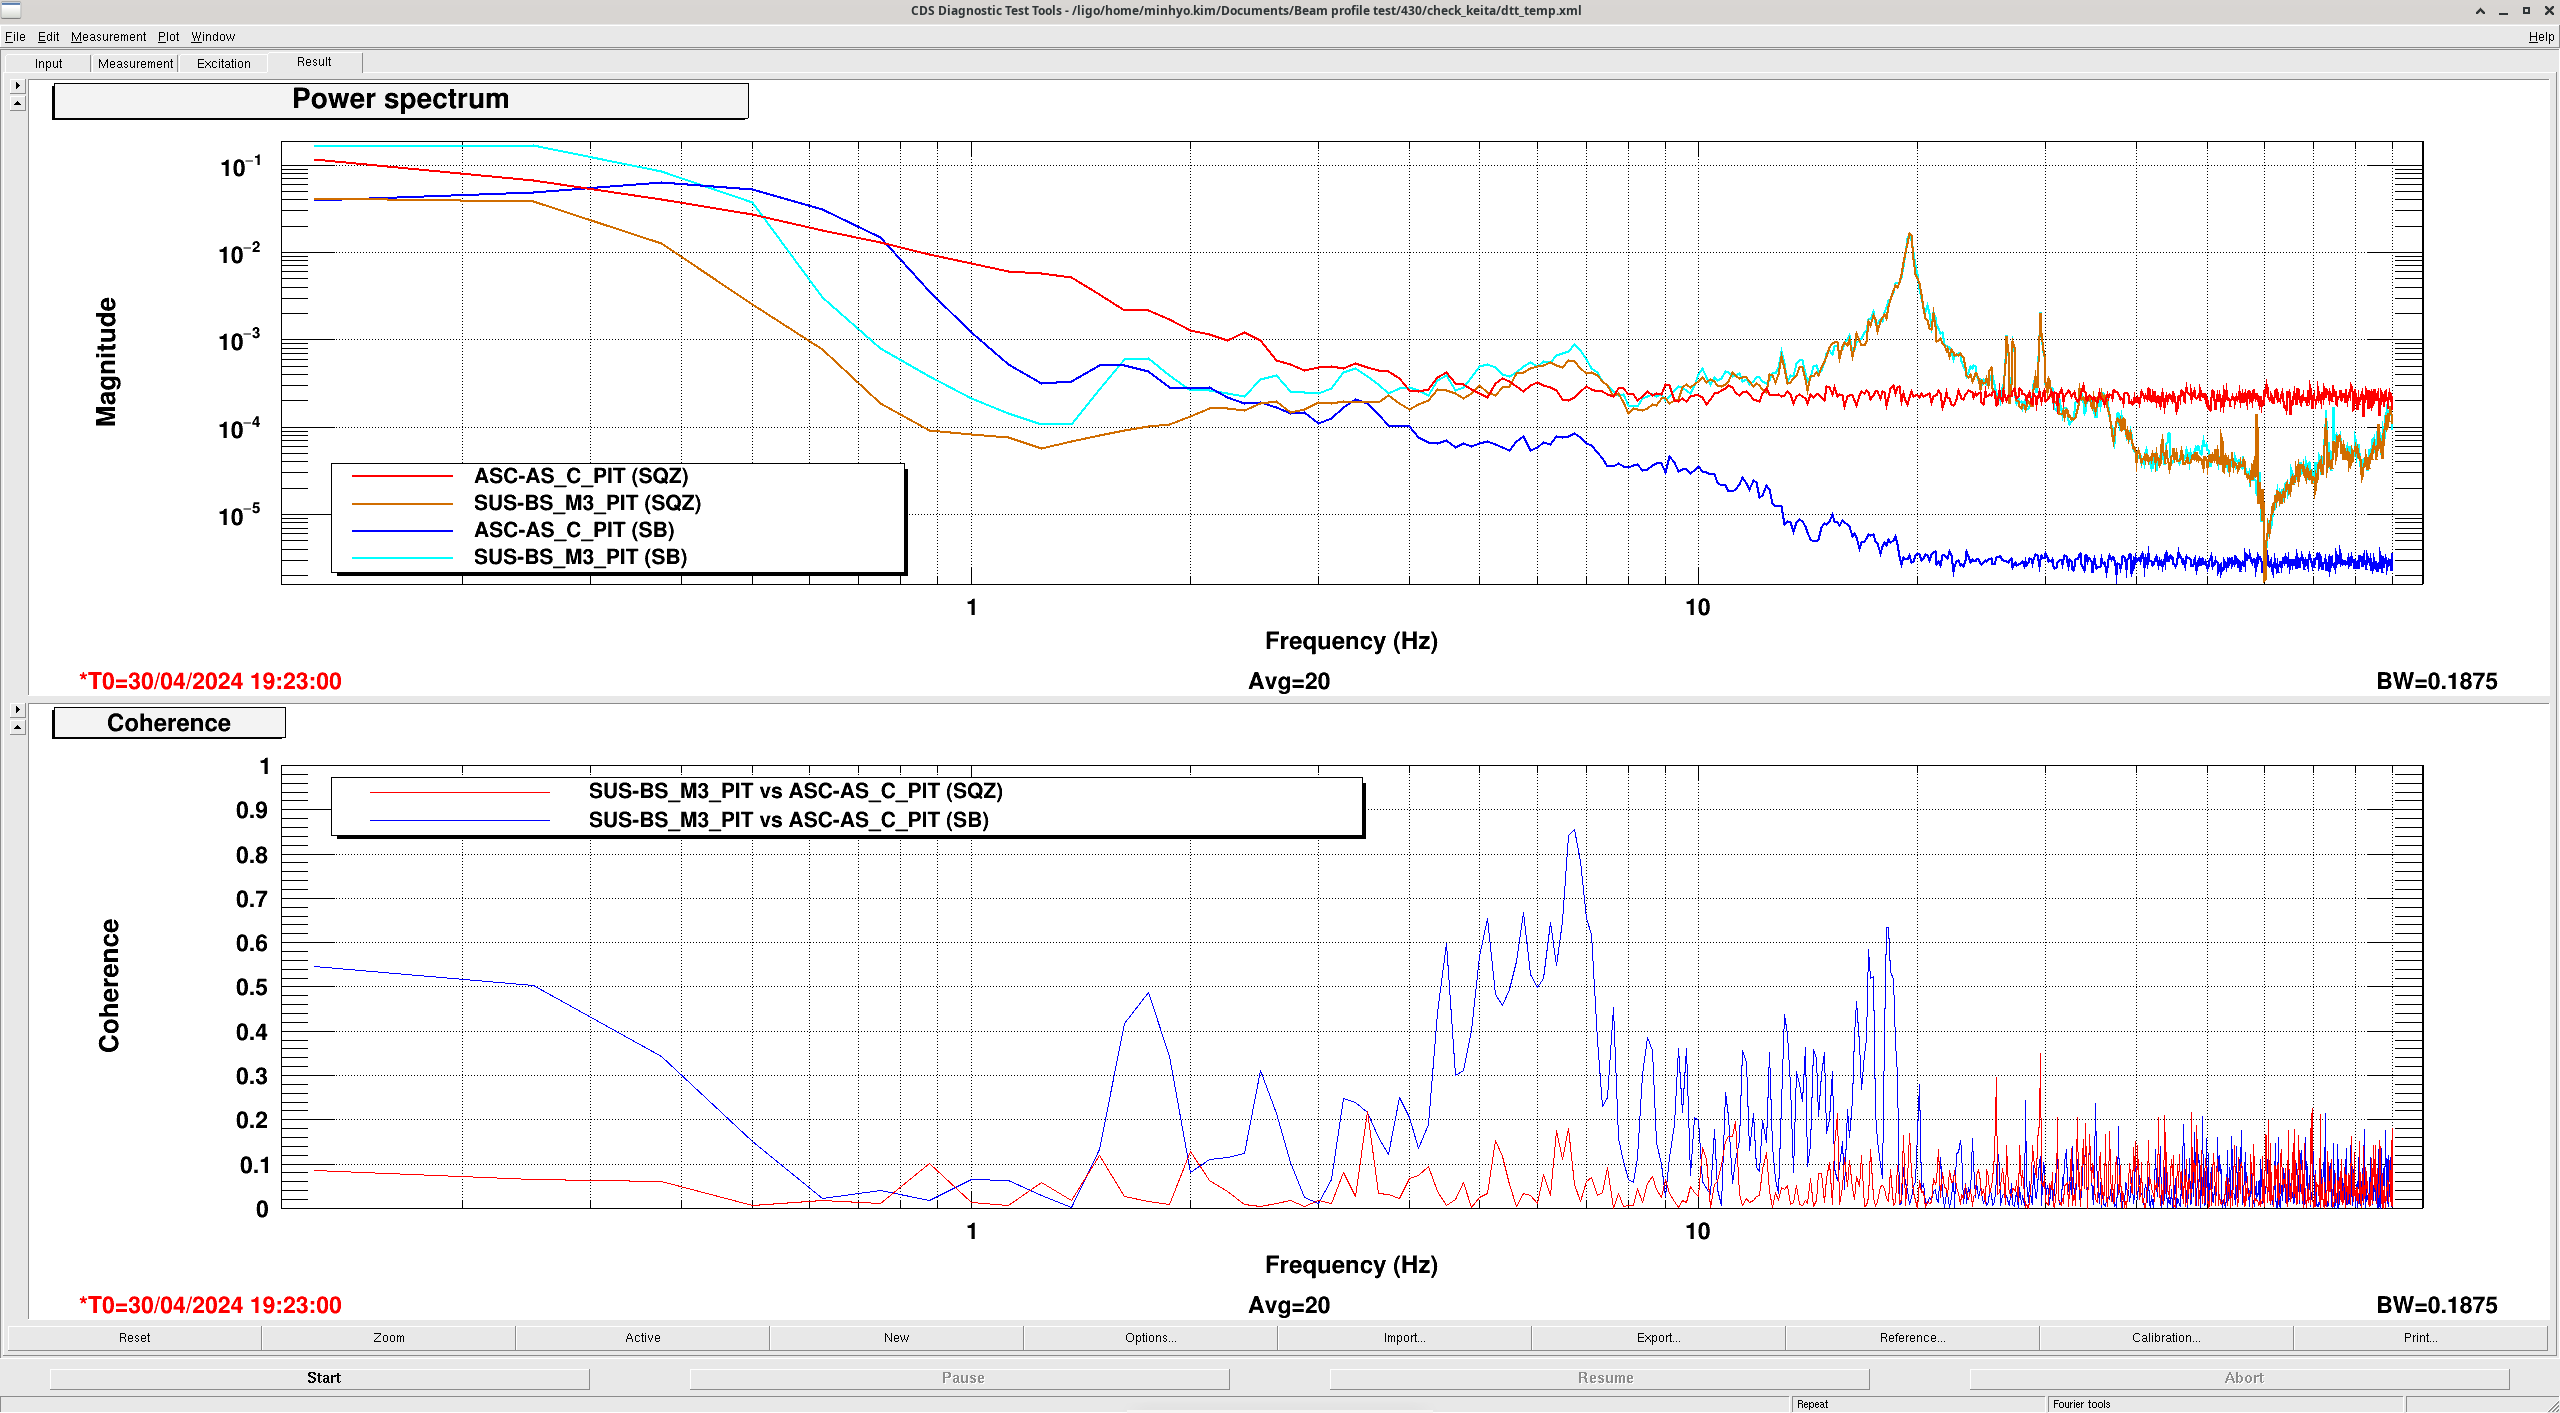Open the Reference... dialog button
The height and width of the screenshot is (1413, 2560).
(1911, 1338)
